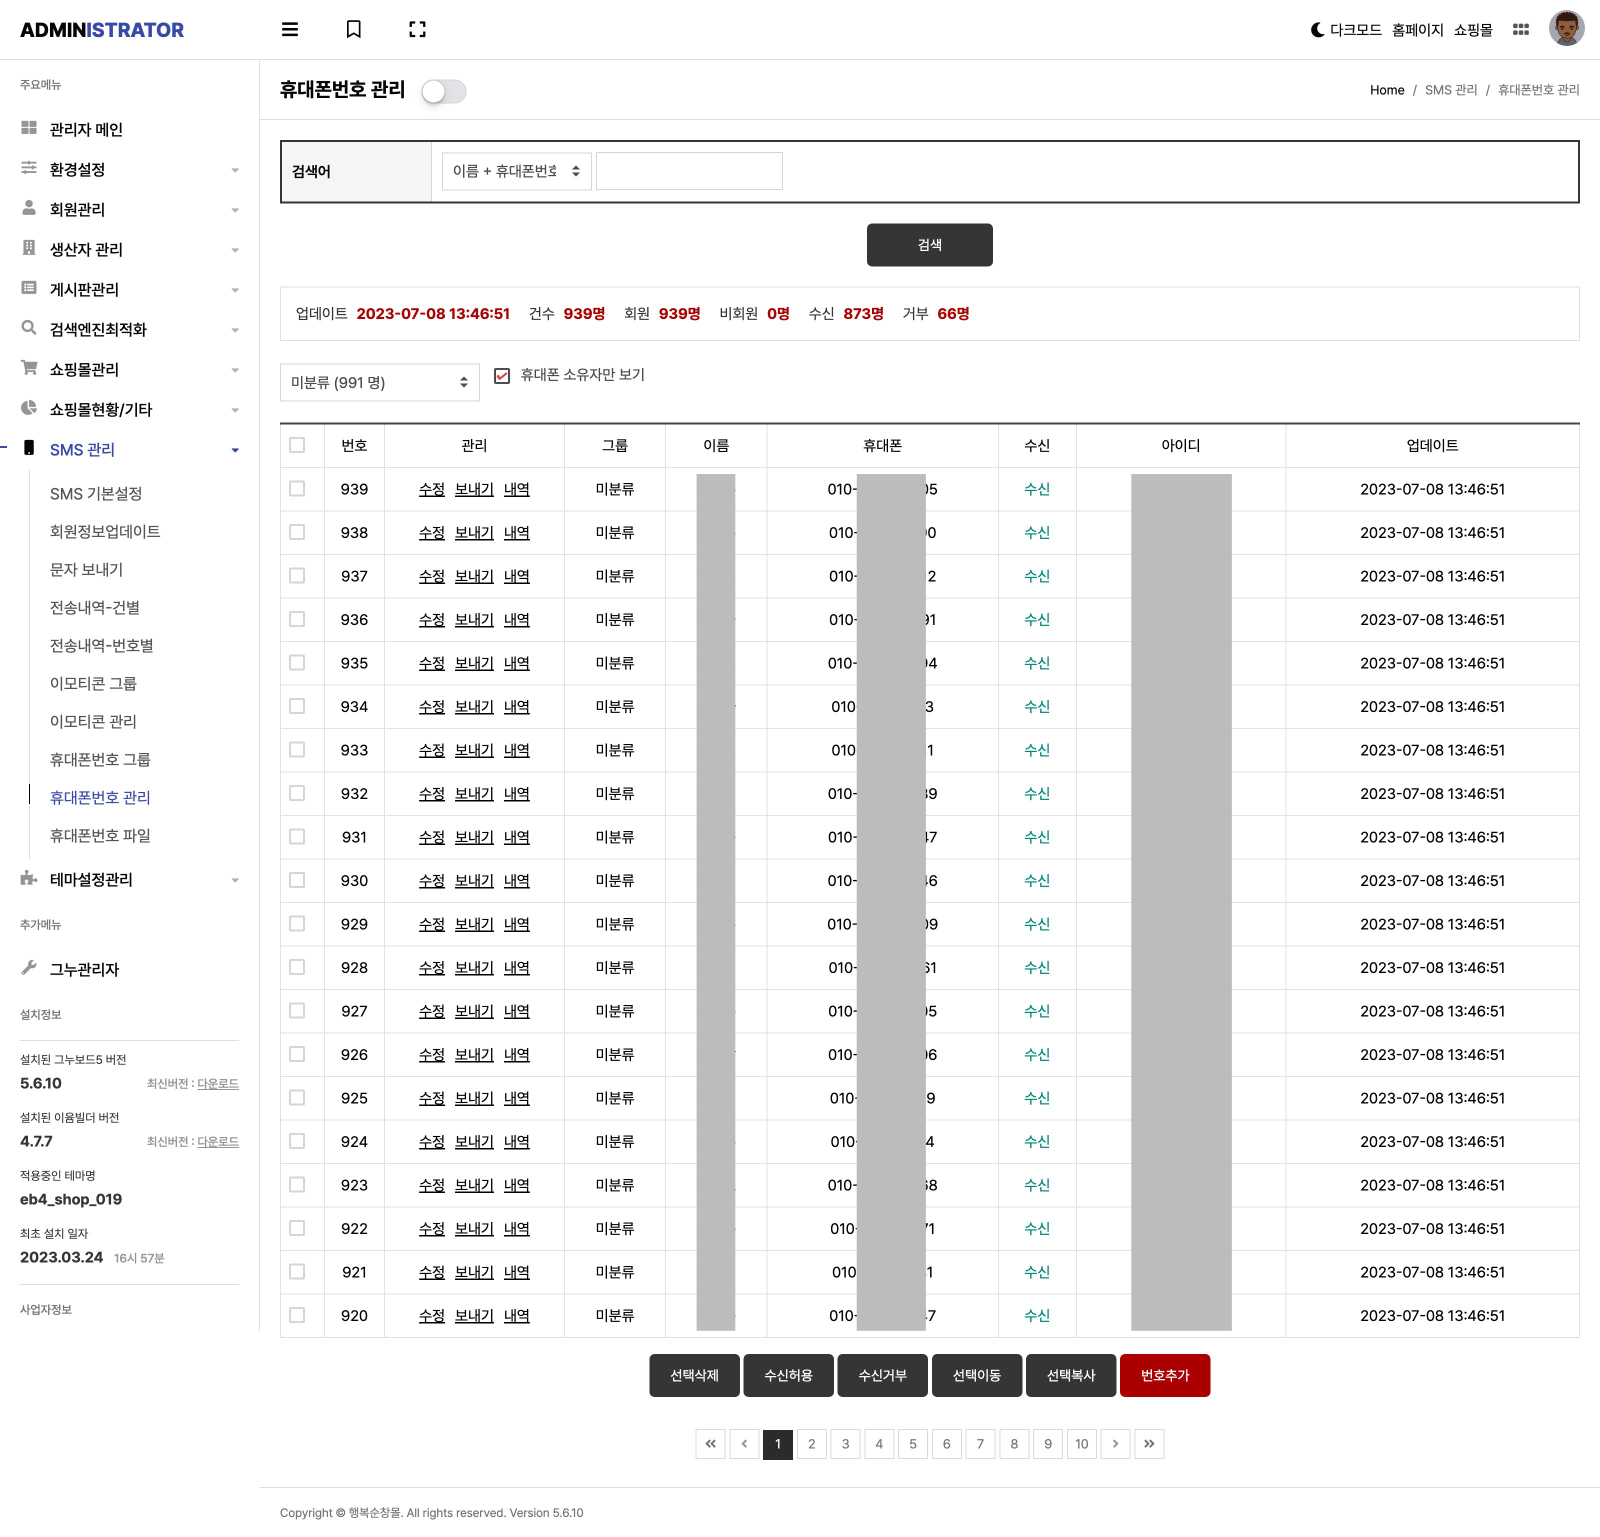1600x1537 pixels.
Task: Click 수정 link in row 937
Action: coord(432,576)
